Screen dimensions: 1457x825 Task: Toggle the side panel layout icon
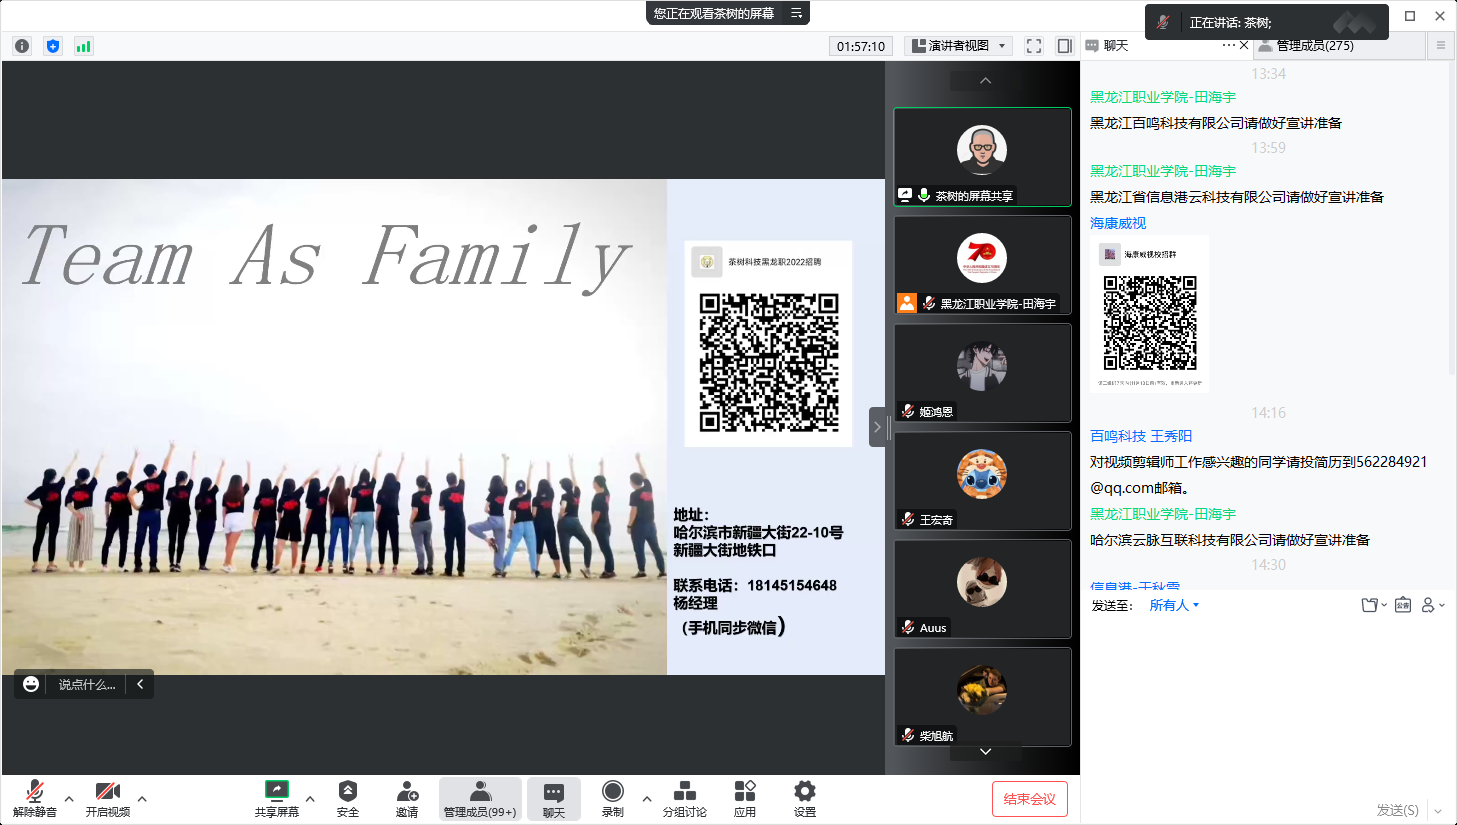1064,46
